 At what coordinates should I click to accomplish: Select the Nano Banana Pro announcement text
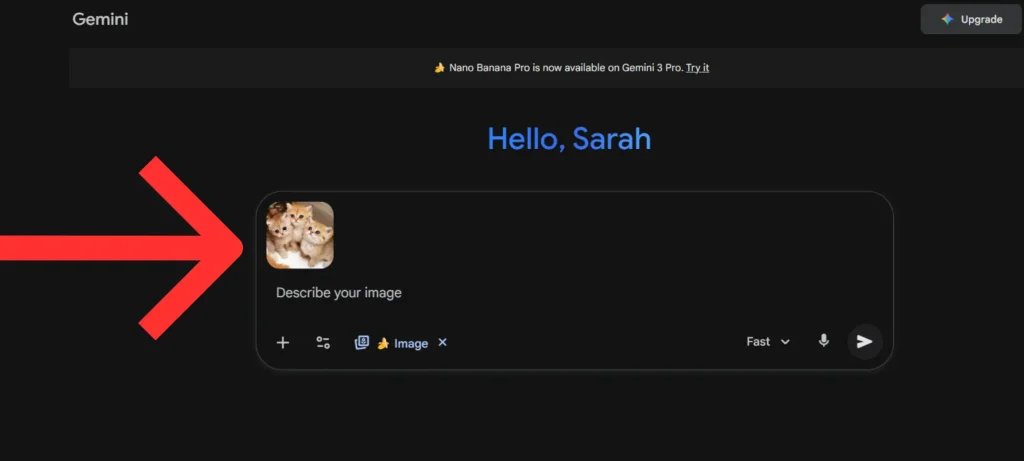point(565,68)
